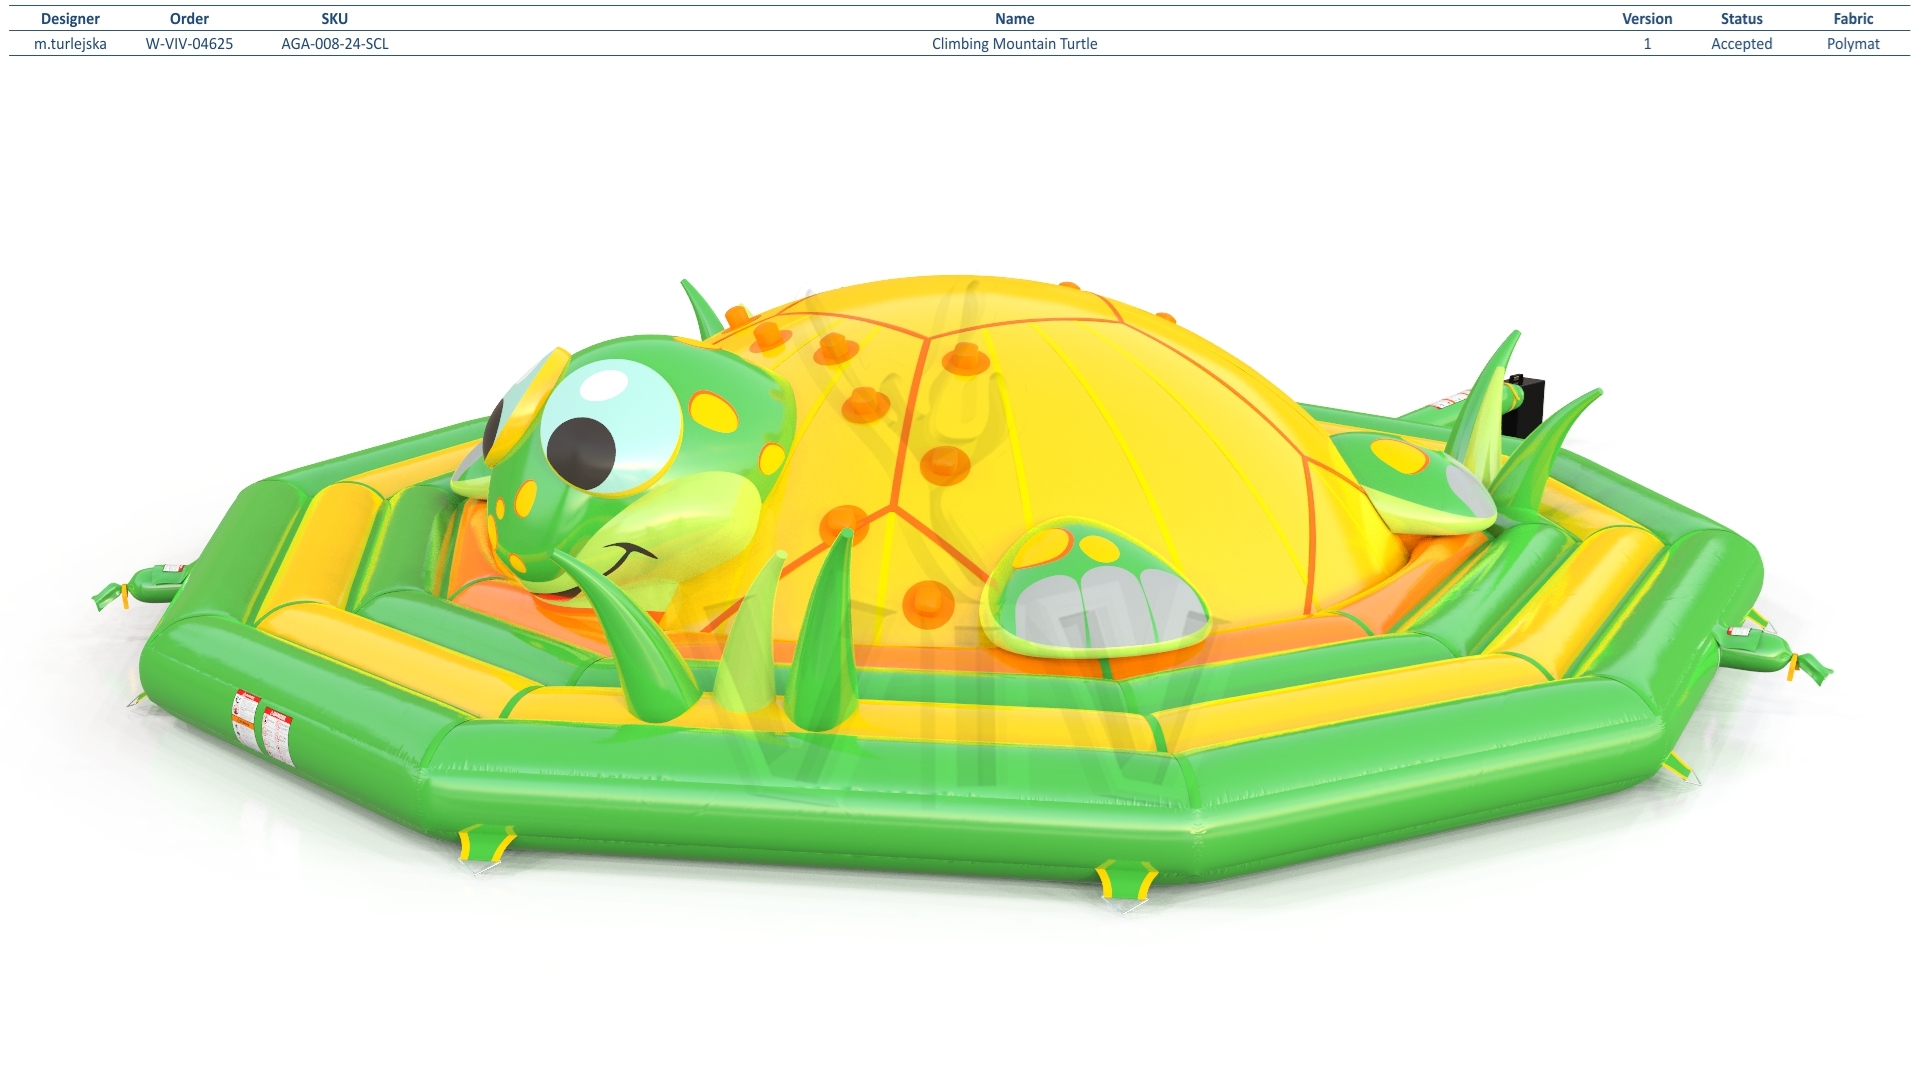Image resolution: width=1920 pixels, height=1080 pixels.
Task: Click the black blower box behind turtle
Action: click(1525, 406)
